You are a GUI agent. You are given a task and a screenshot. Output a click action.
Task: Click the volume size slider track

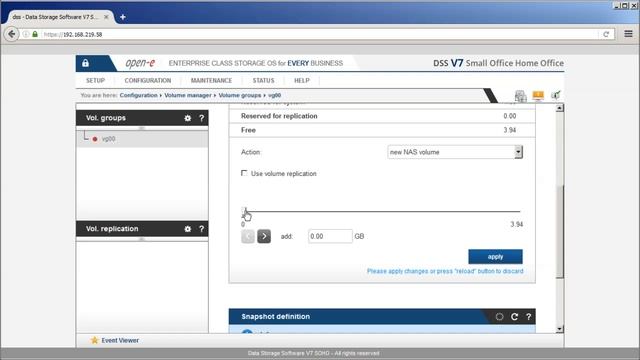tap(382, 211)
